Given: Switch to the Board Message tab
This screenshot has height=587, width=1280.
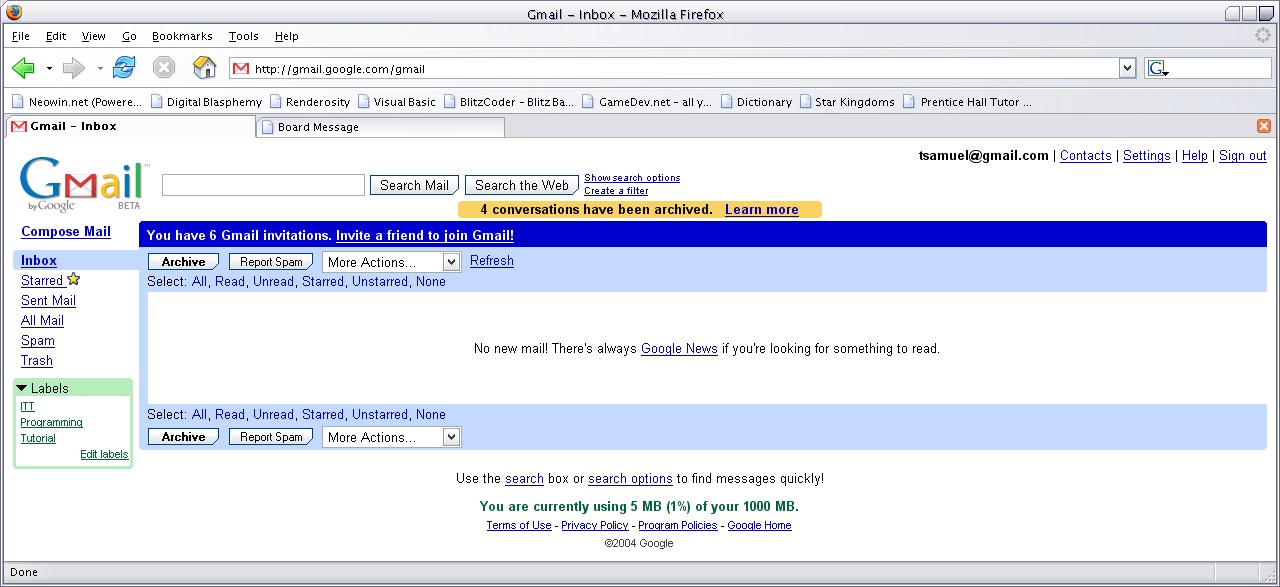Looking at the screenshot, I should (x=380, y=127).
